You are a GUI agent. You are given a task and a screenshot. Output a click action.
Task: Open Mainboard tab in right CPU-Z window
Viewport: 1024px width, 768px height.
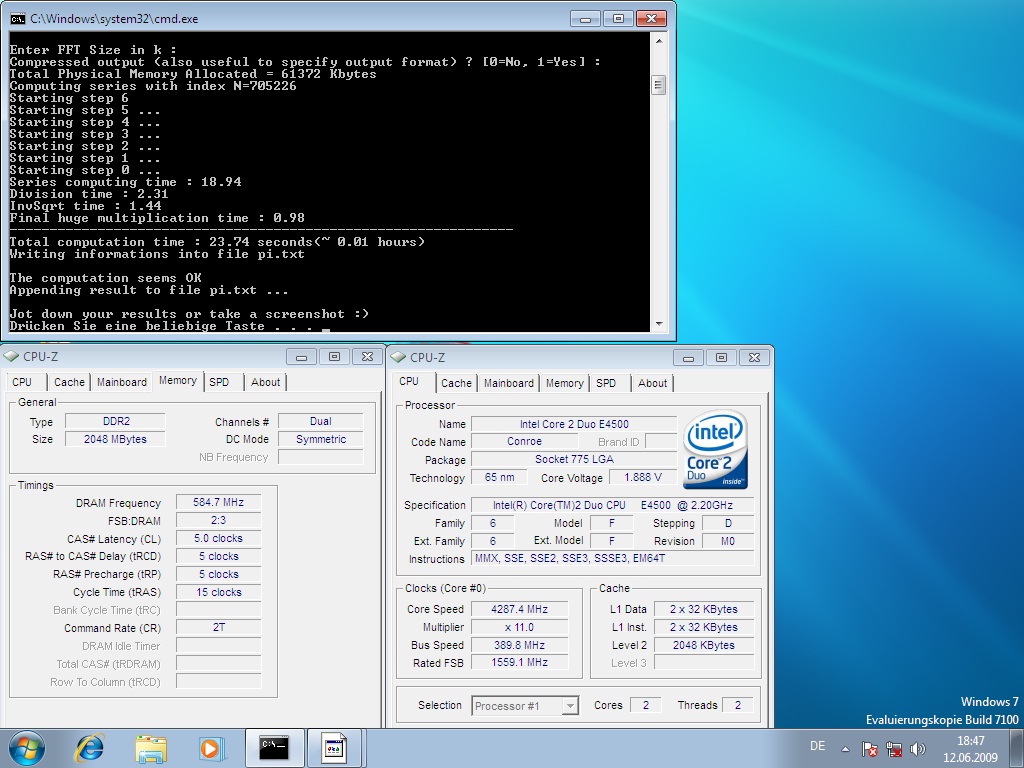coord(509,383)
